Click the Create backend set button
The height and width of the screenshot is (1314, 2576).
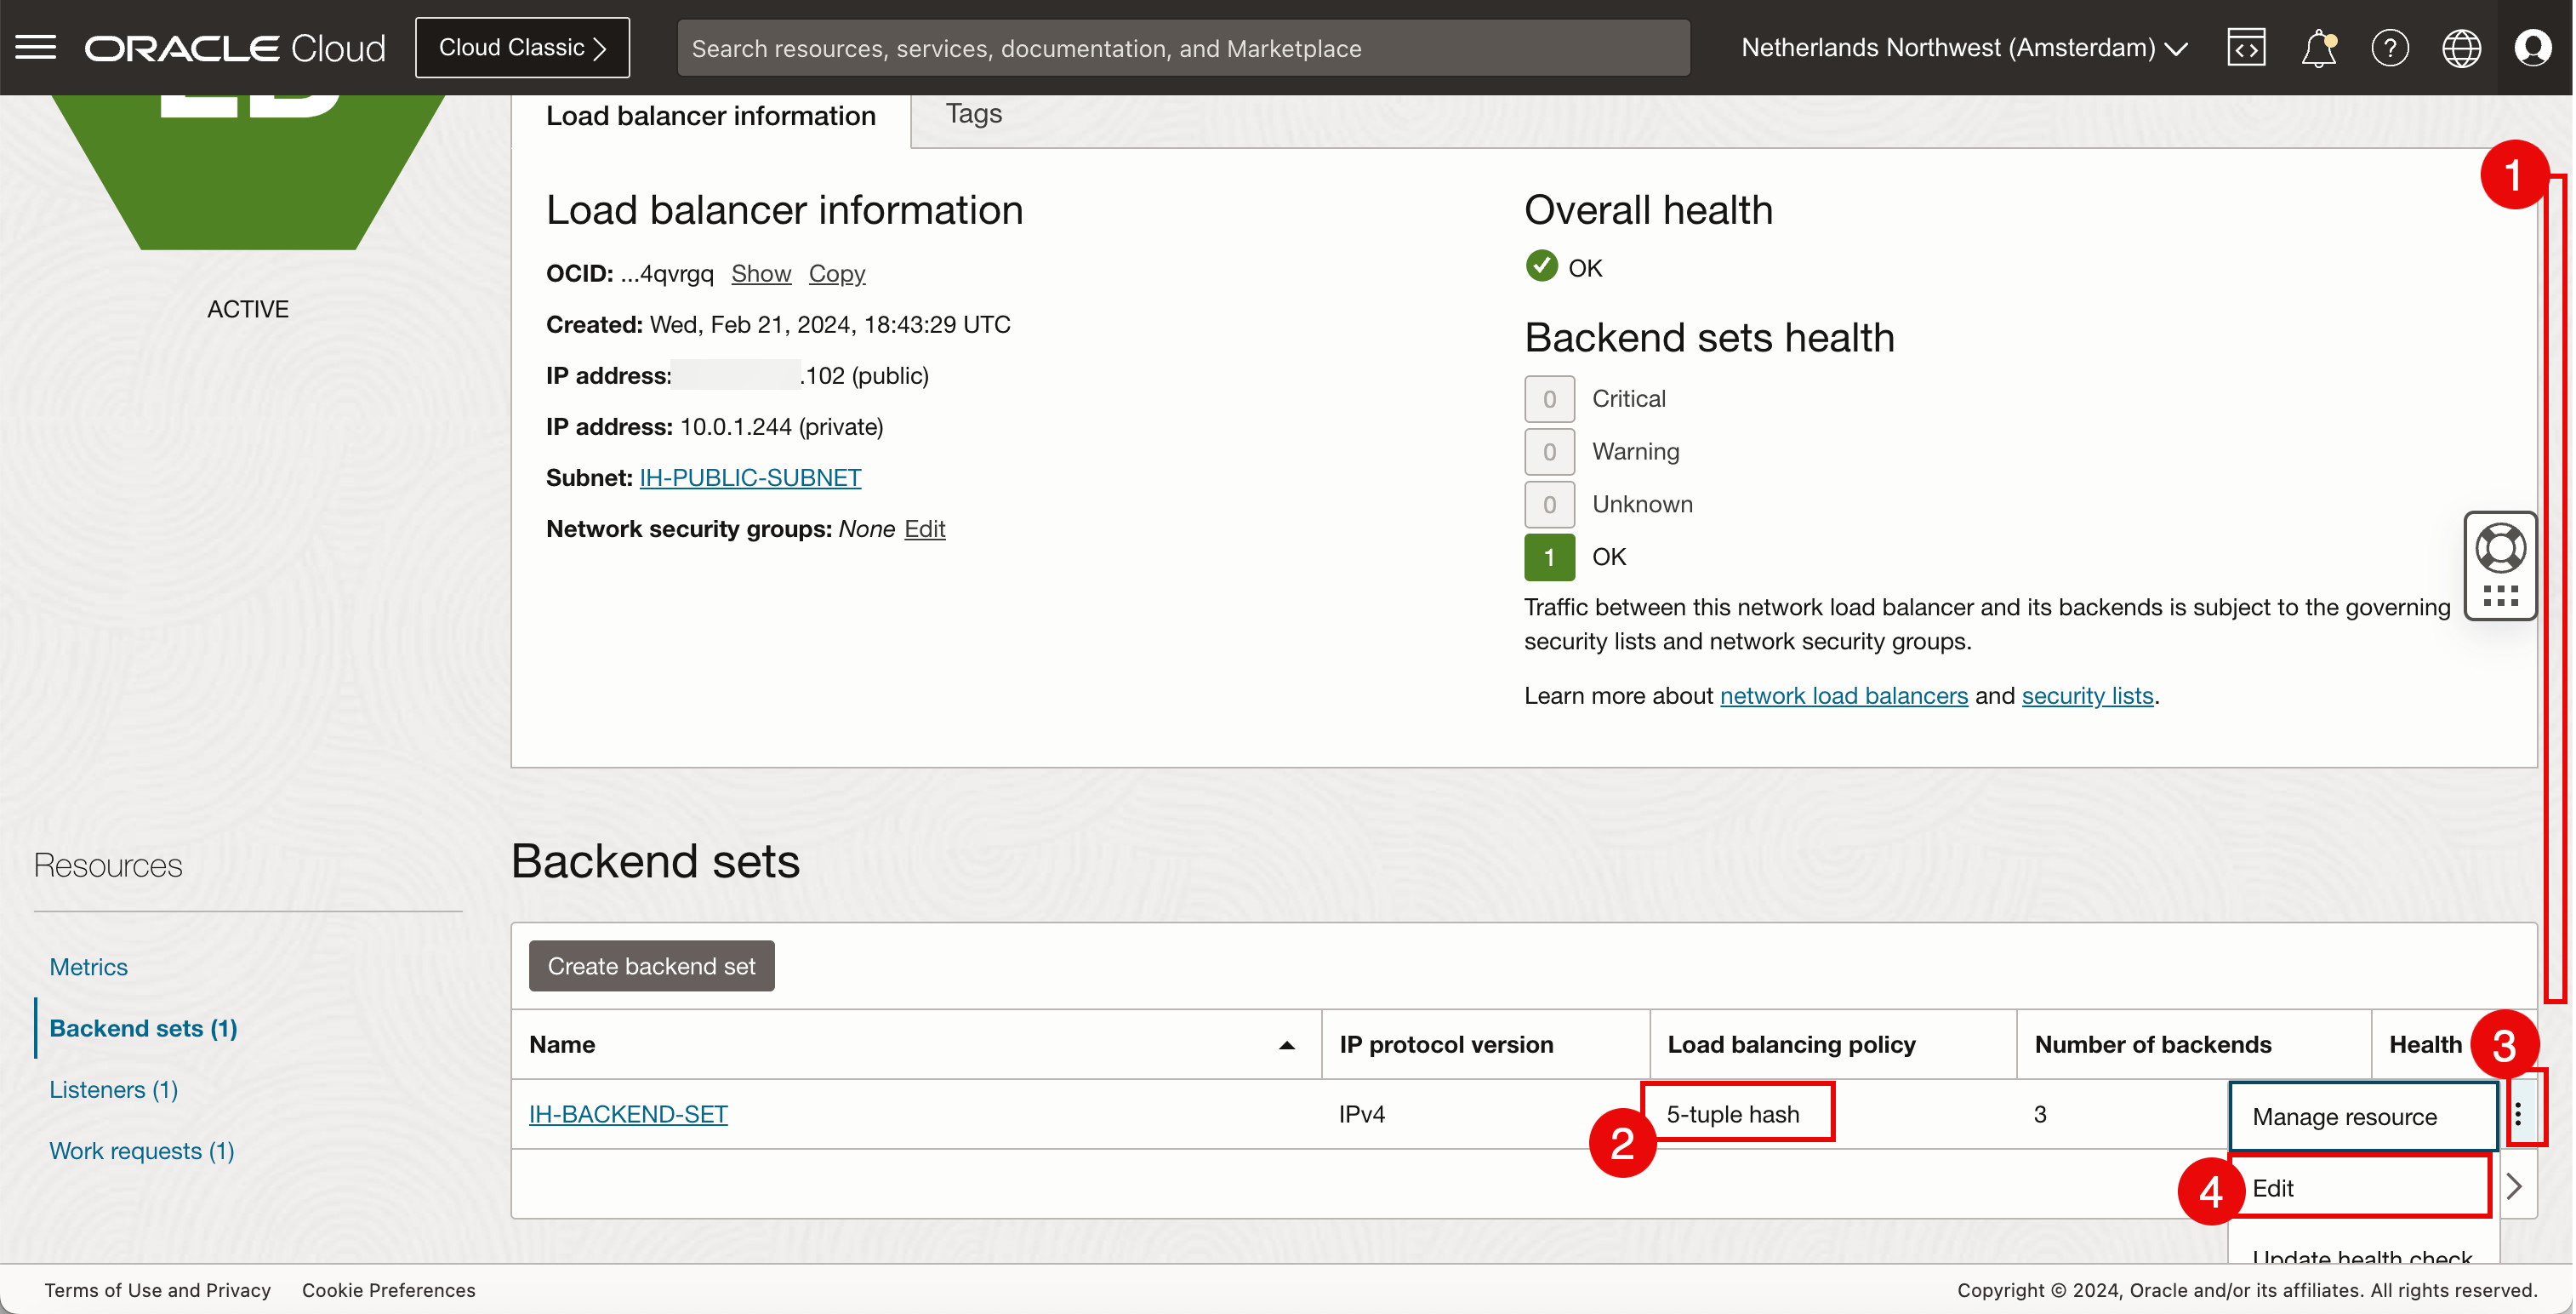(651, 966)
